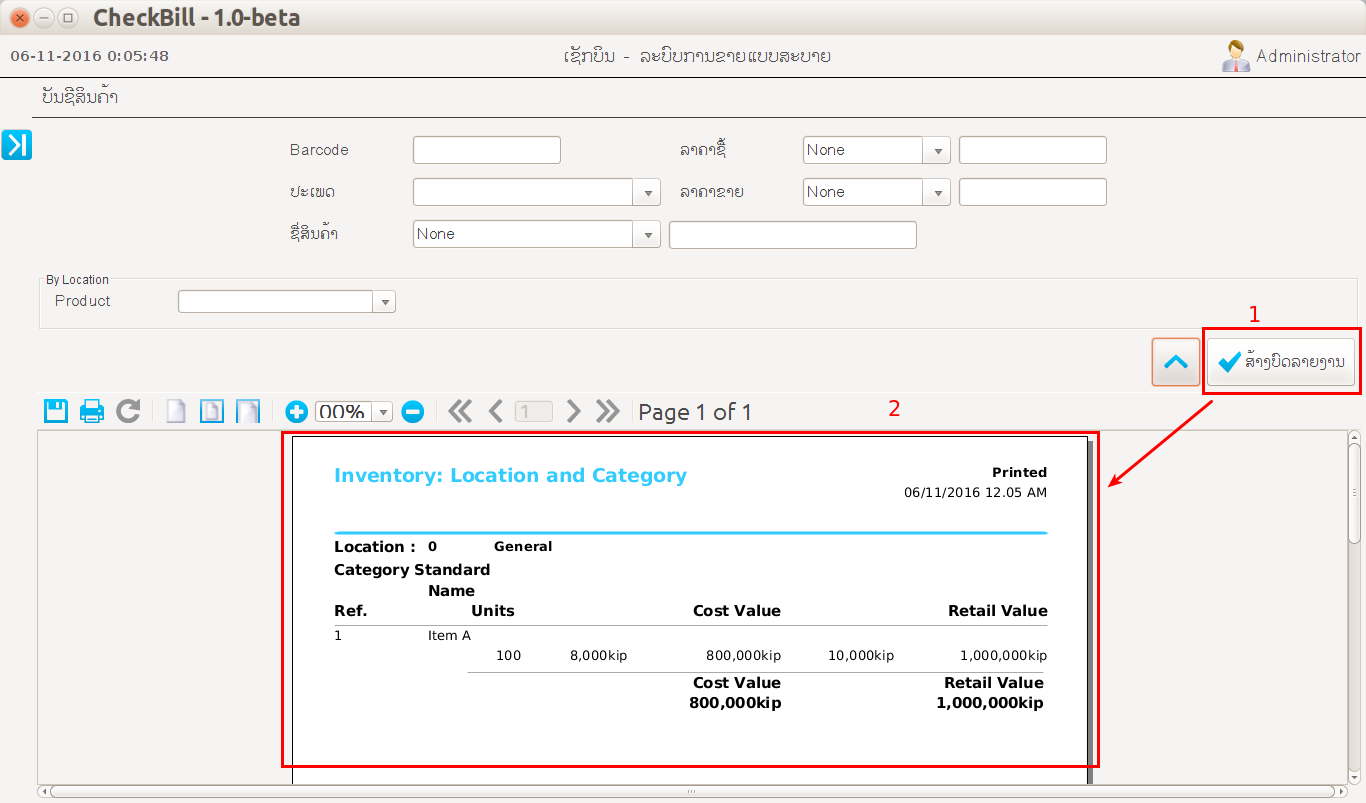Toggle the fit page view mode

212,411
